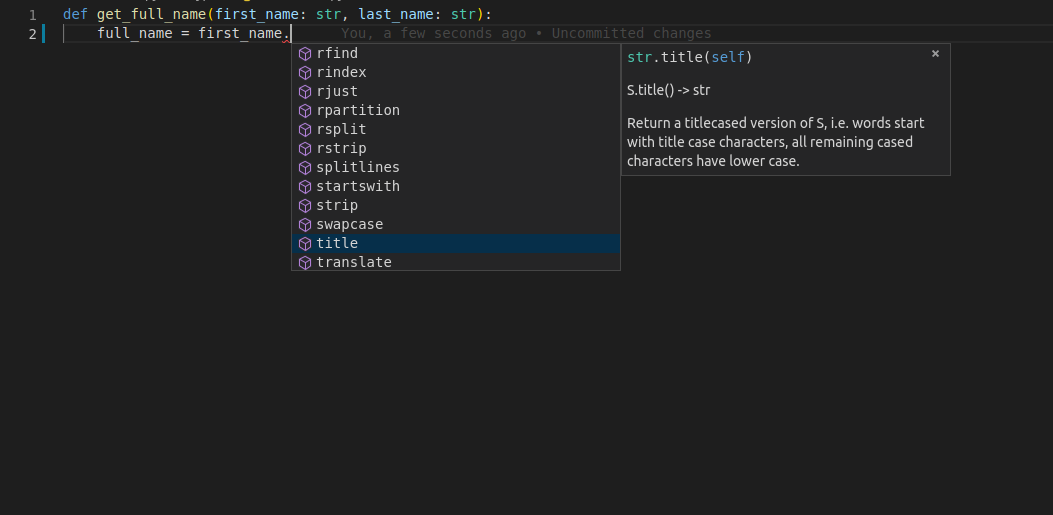Click the method icon next to rsplit

pyautogui.click(x=305, y=130)
